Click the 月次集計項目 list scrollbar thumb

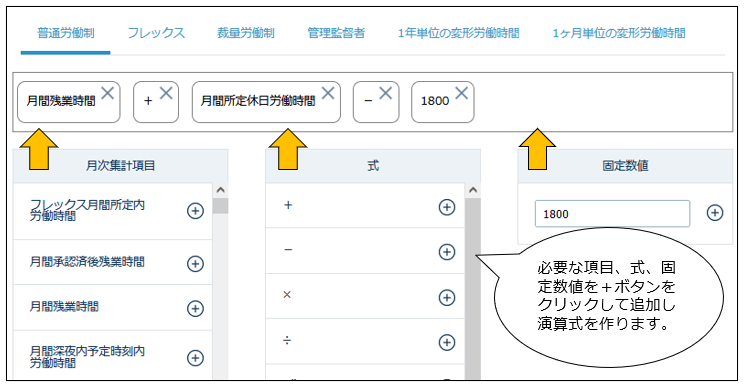[220, 206]
